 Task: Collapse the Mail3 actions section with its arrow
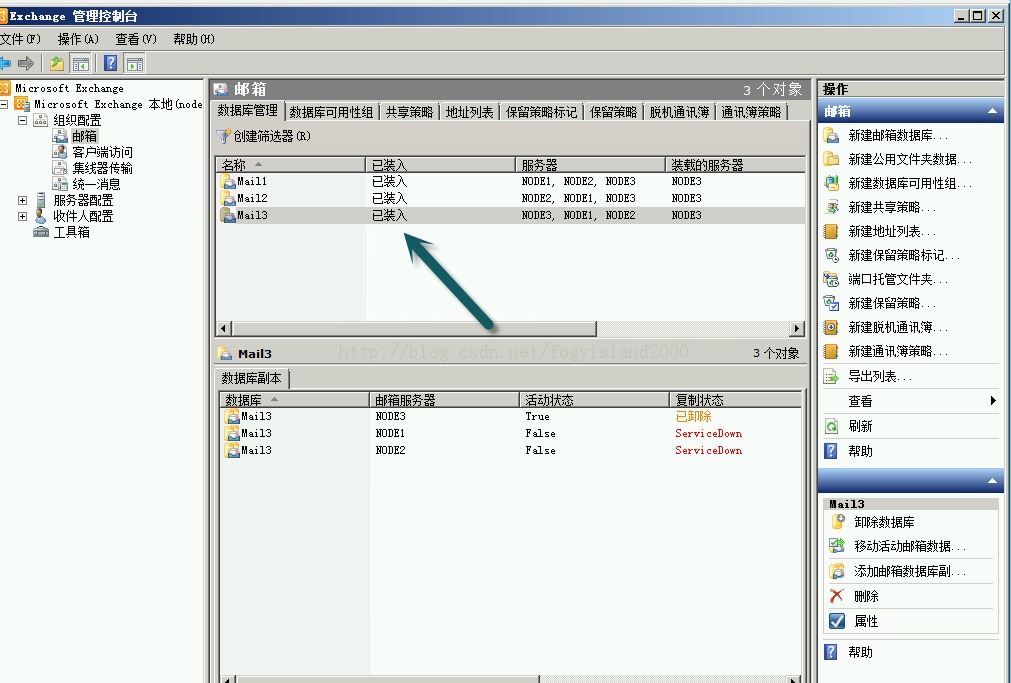(x=992, y=480)
